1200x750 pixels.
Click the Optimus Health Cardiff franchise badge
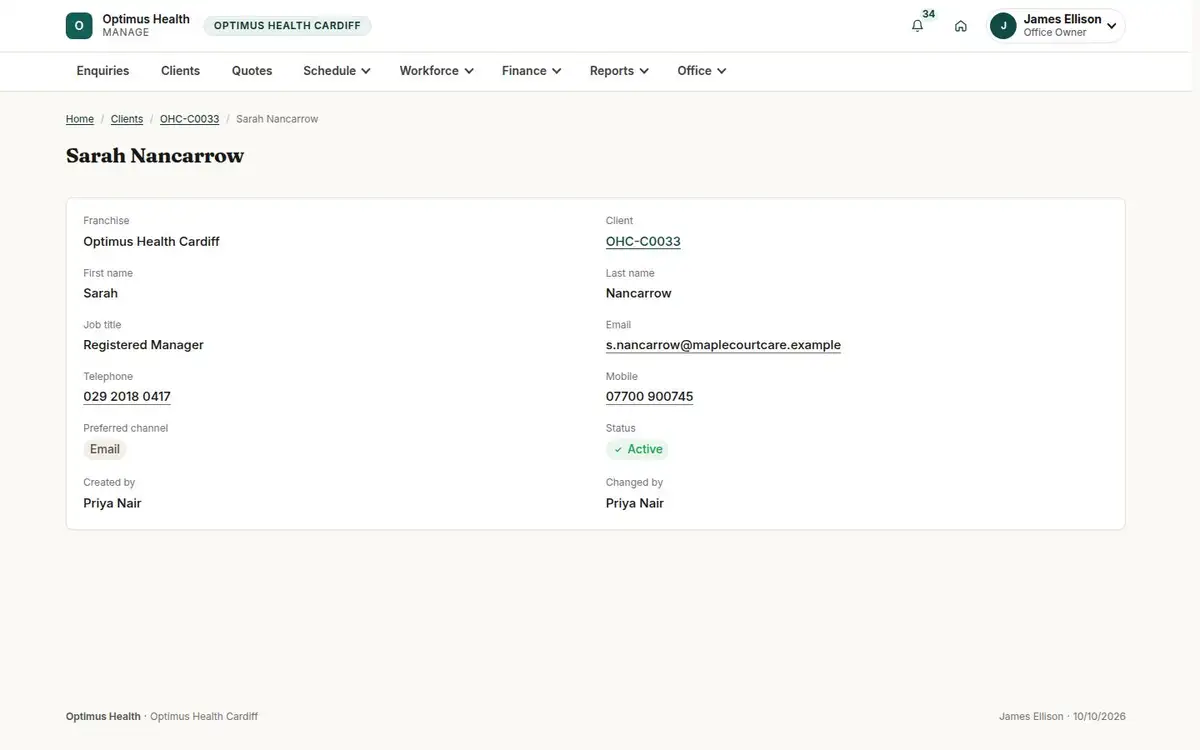(x=287, y=26)
